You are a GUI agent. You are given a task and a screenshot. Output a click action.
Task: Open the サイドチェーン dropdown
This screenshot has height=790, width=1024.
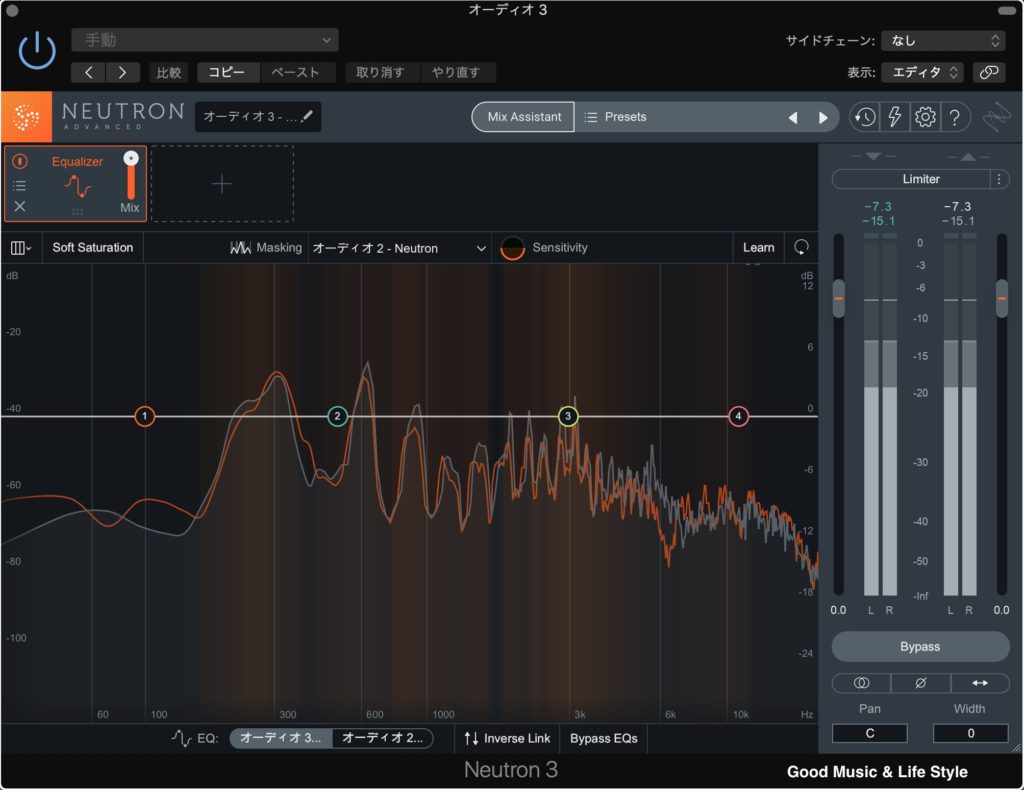pos(942,40)
